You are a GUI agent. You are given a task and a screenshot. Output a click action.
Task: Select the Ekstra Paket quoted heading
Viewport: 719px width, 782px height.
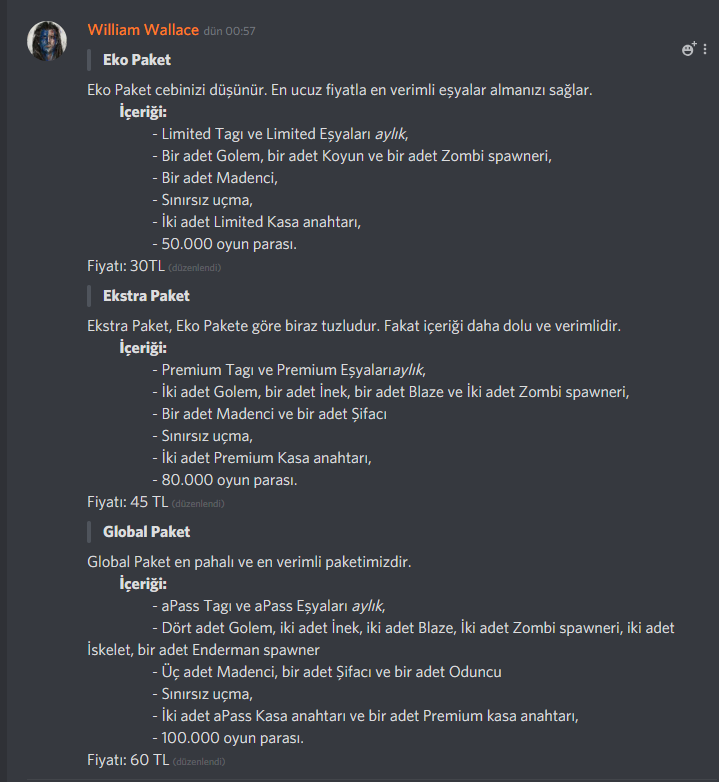coord(147,296)
